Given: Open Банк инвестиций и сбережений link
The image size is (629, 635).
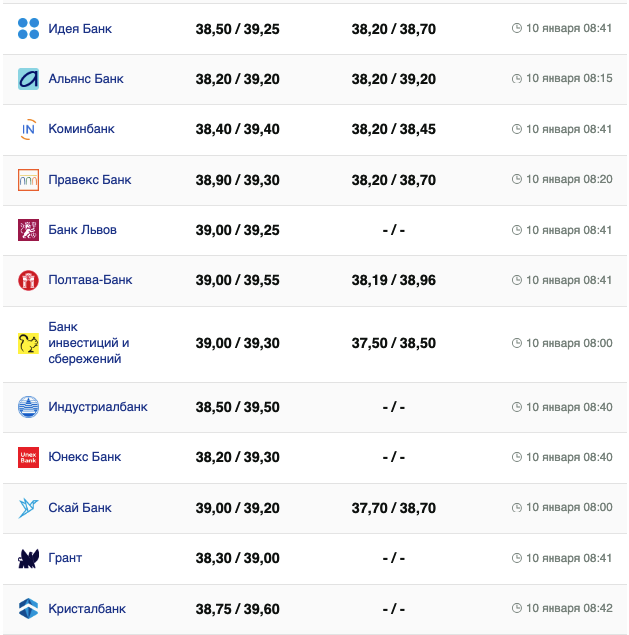Looking at the screenshot, I should coord(88,343).
